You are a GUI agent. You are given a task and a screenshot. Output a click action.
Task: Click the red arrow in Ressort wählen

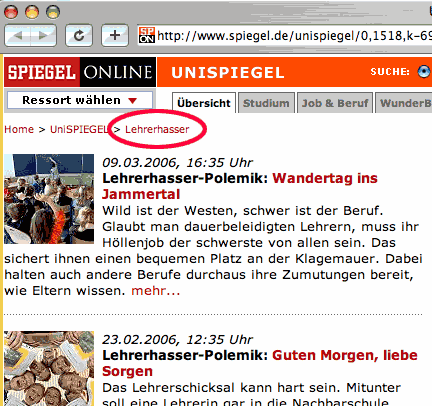coord(133,100)
